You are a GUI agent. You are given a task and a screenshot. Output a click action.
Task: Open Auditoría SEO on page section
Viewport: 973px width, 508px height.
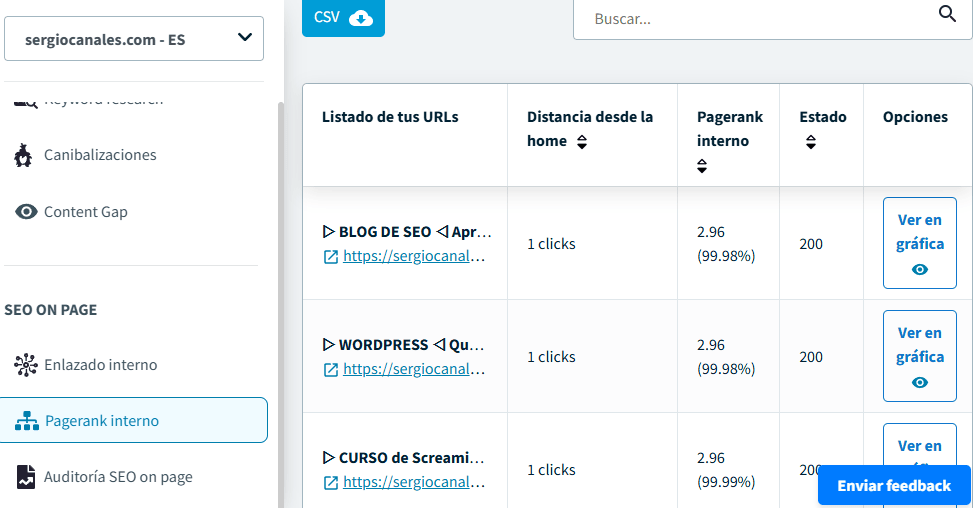pyautogui.click(x=118, y=477)
